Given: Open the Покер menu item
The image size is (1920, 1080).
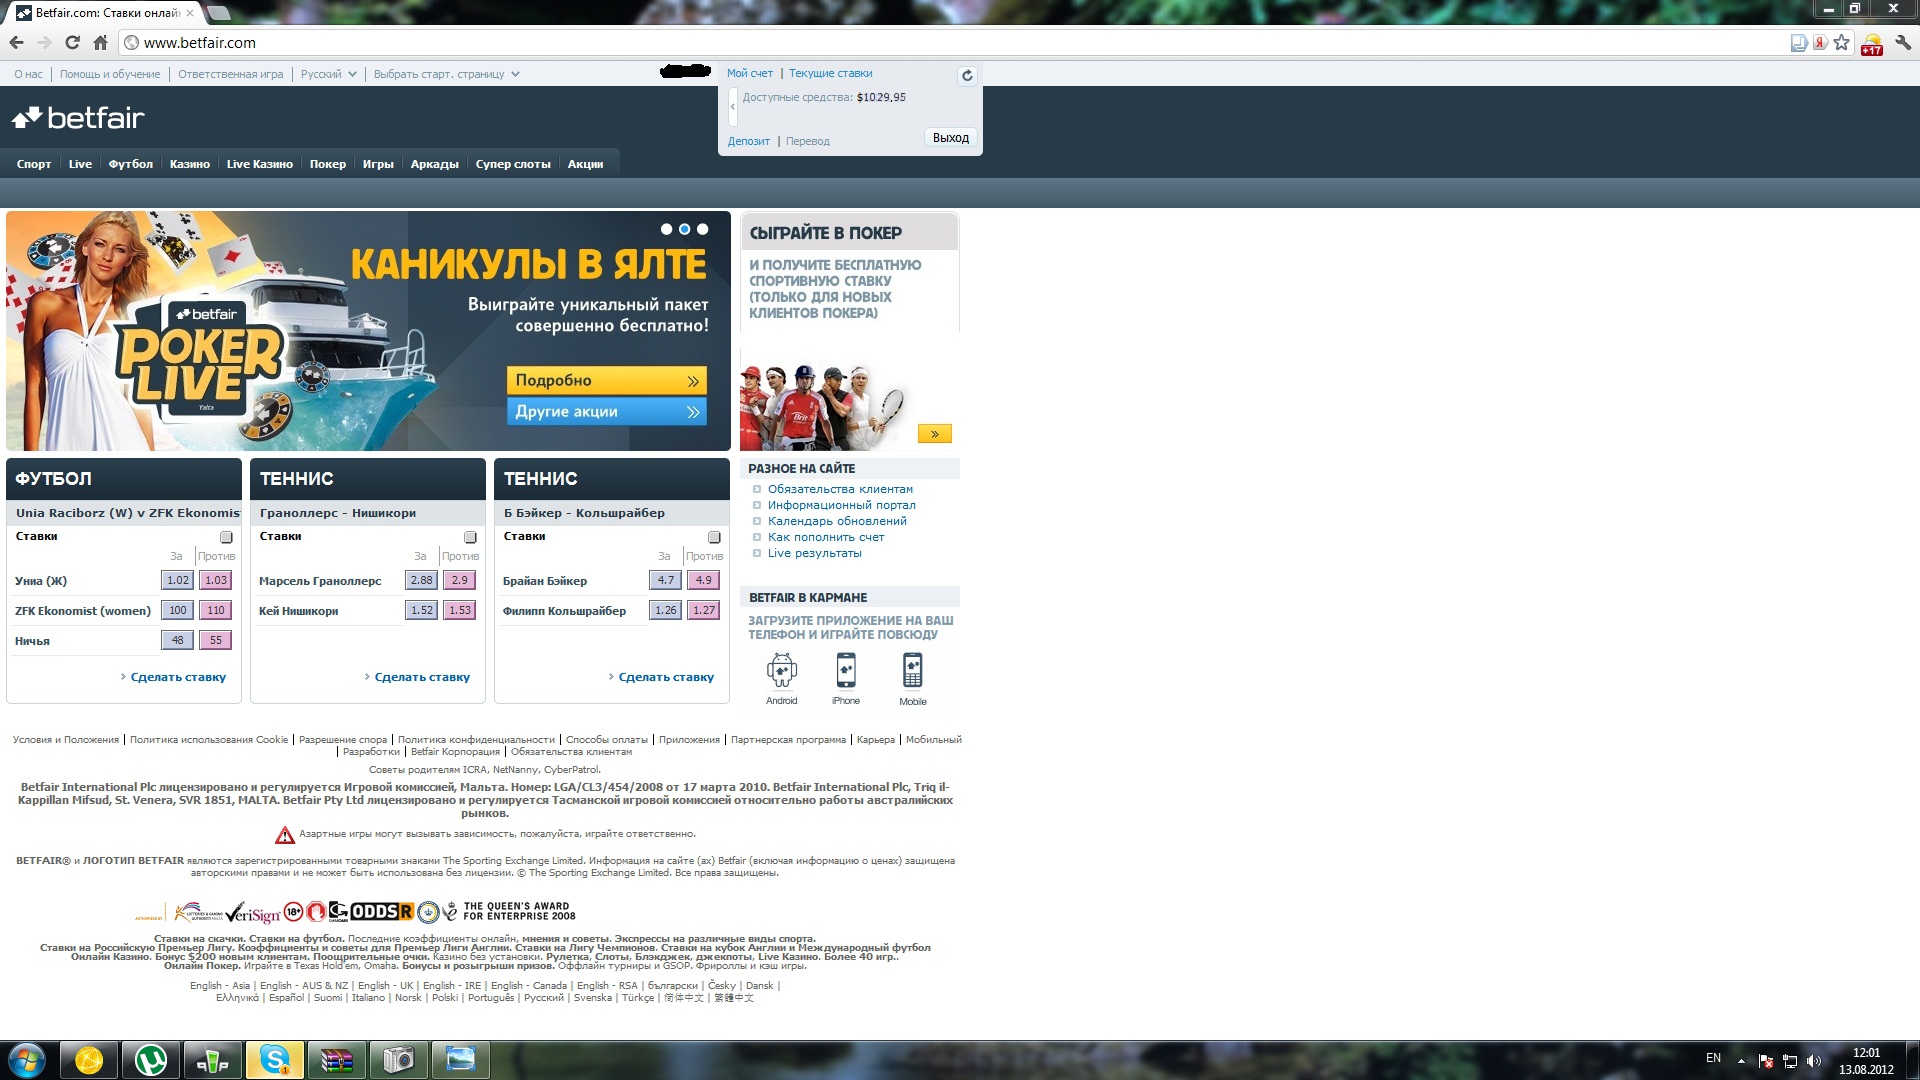Looking at the screenshot, I should tap(328, 164).
